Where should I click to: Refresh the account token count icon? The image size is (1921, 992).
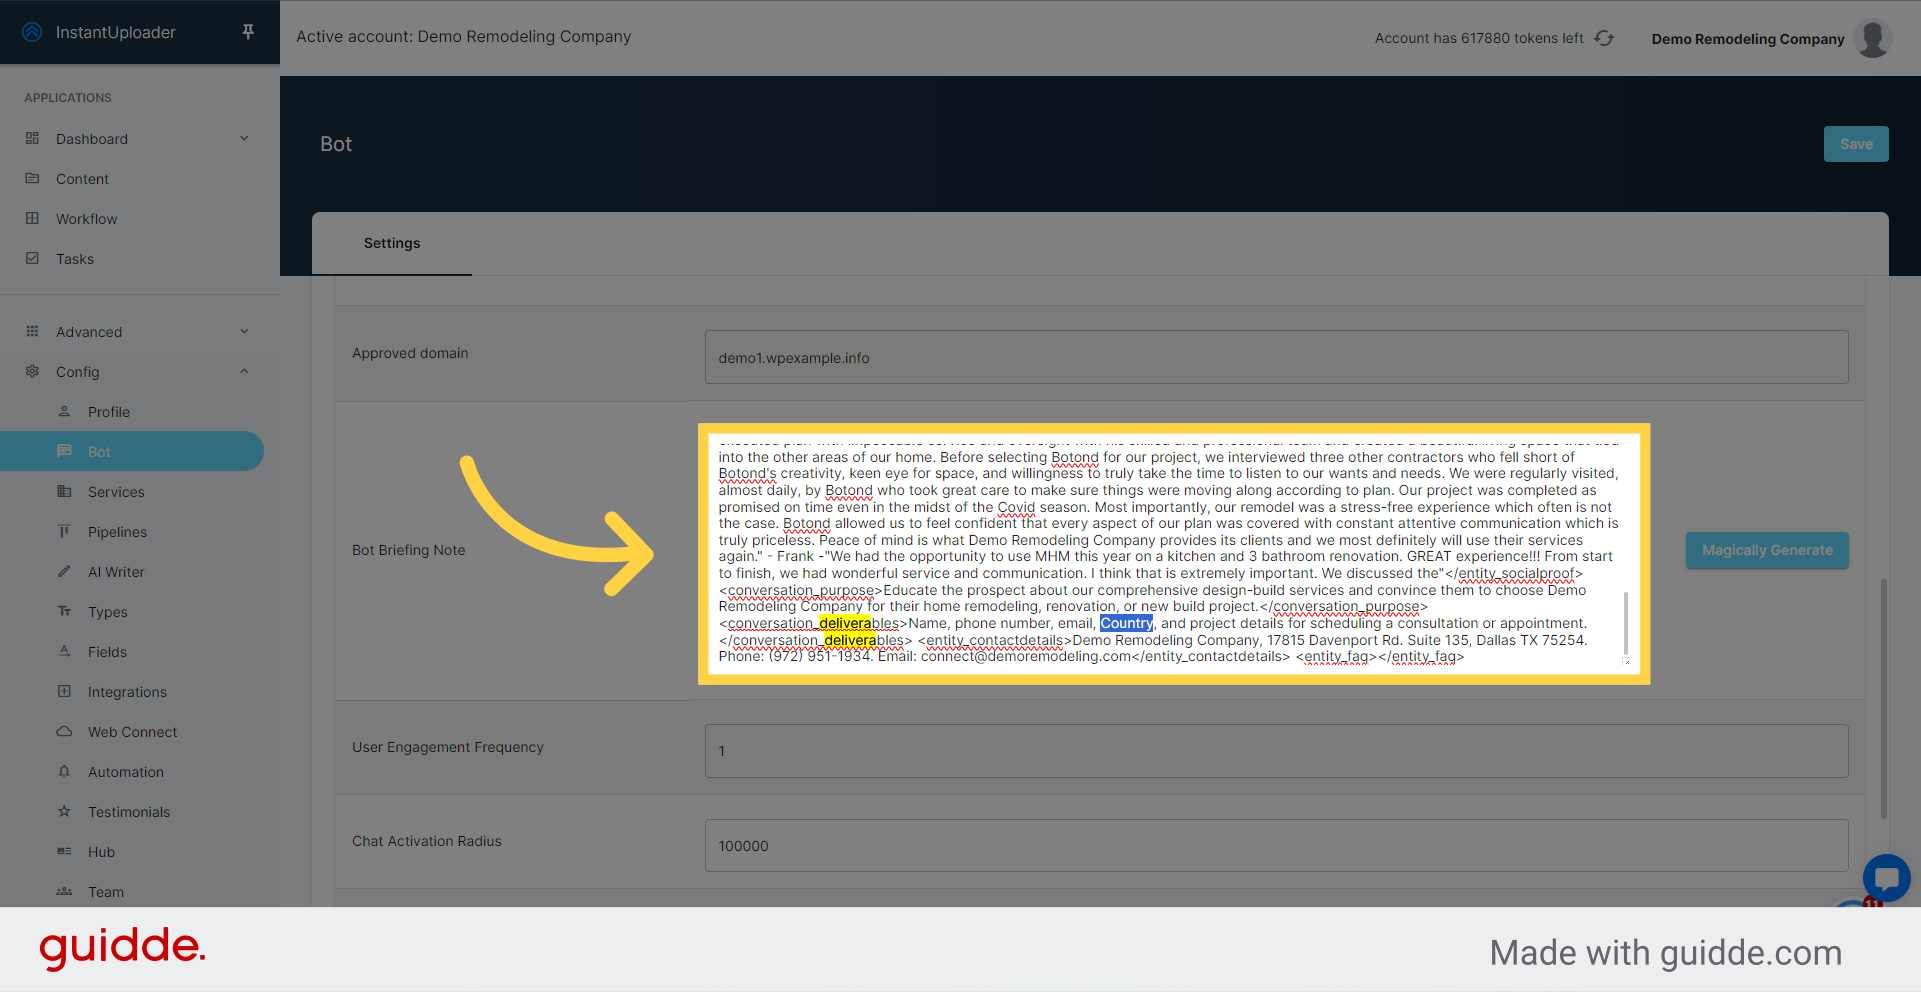pyautogui.click(x=1605, y=37)
